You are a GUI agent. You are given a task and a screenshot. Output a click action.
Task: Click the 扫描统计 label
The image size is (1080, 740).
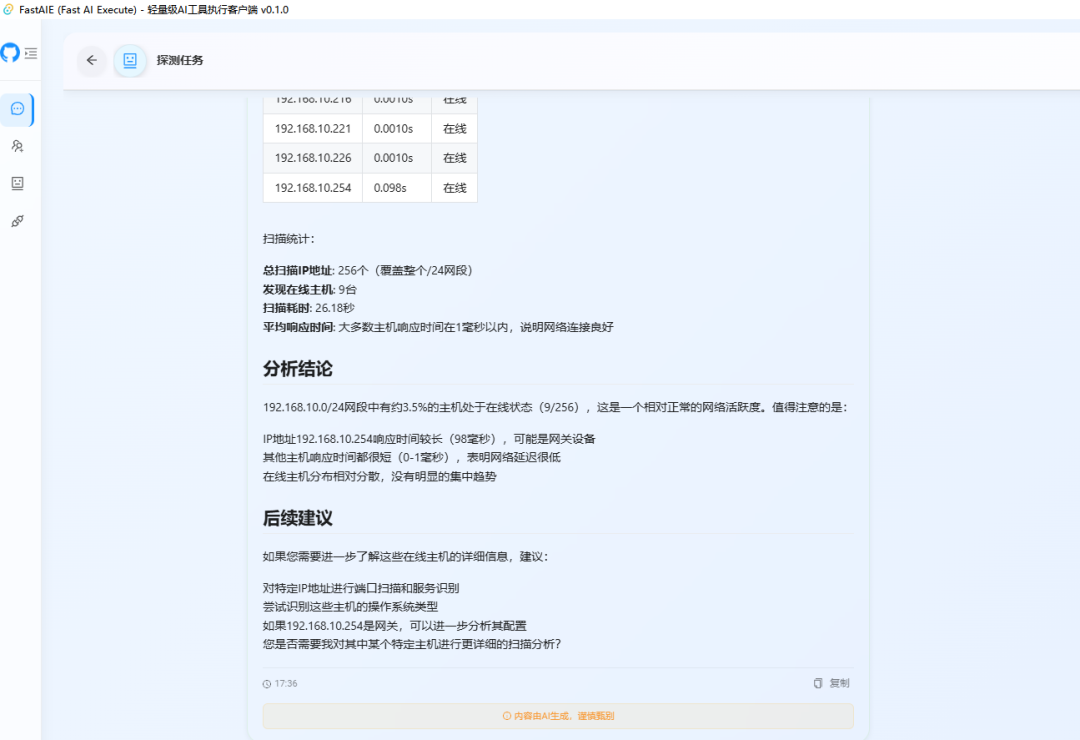coord(289,239)
